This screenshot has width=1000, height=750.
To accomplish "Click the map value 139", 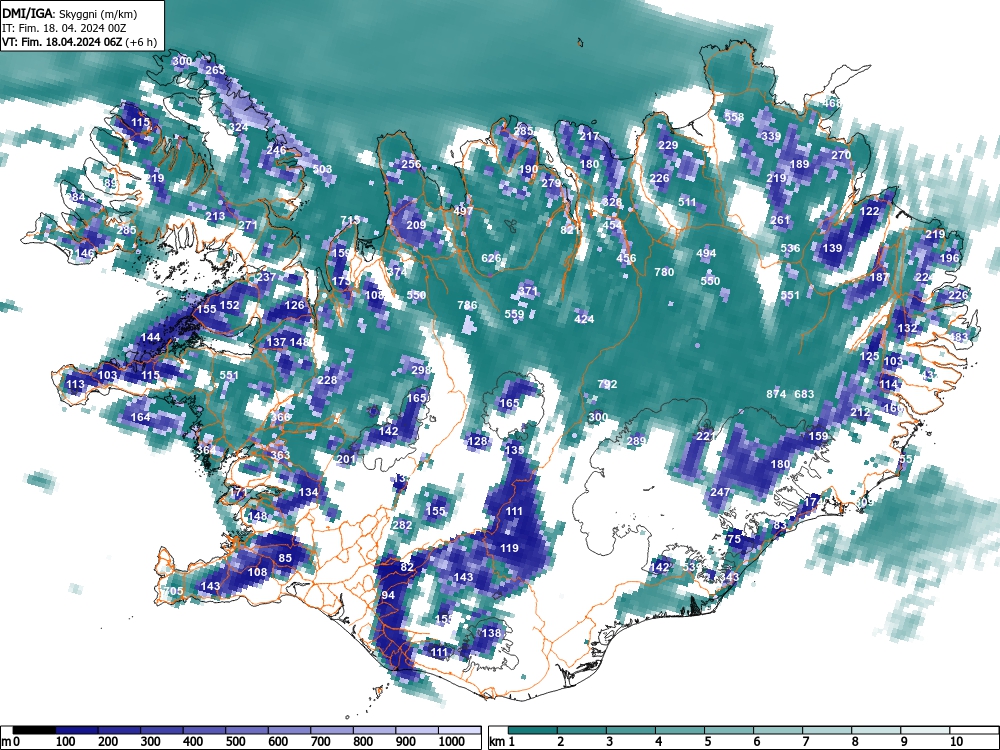I will coord(832,248).
